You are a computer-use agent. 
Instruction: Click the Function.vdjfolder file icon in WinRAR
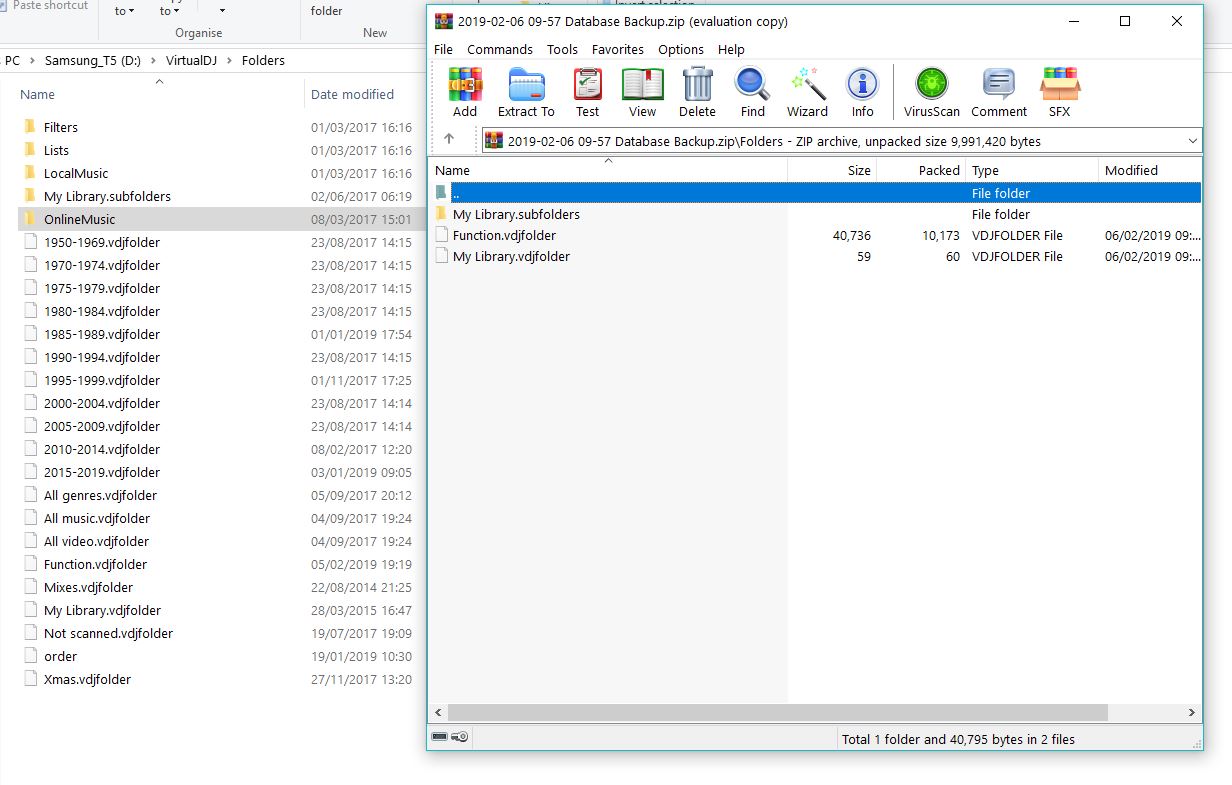pos(442,235)
